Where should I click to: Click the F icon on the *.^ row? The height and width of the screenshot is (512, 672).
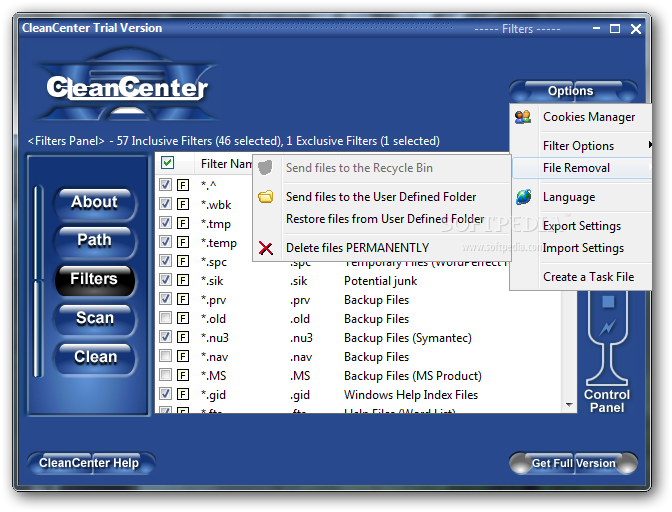click(x=183, y=185)
